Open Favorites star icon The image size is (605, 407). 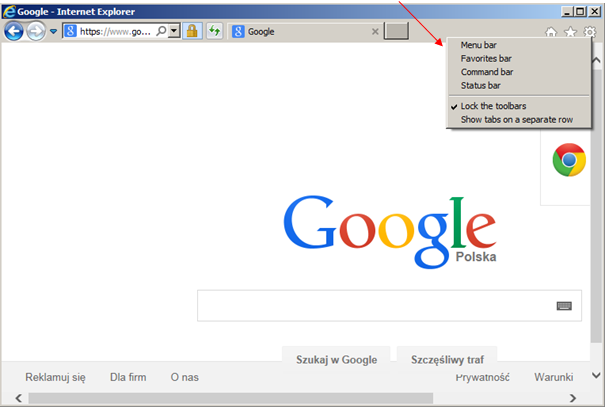(570, 32)
